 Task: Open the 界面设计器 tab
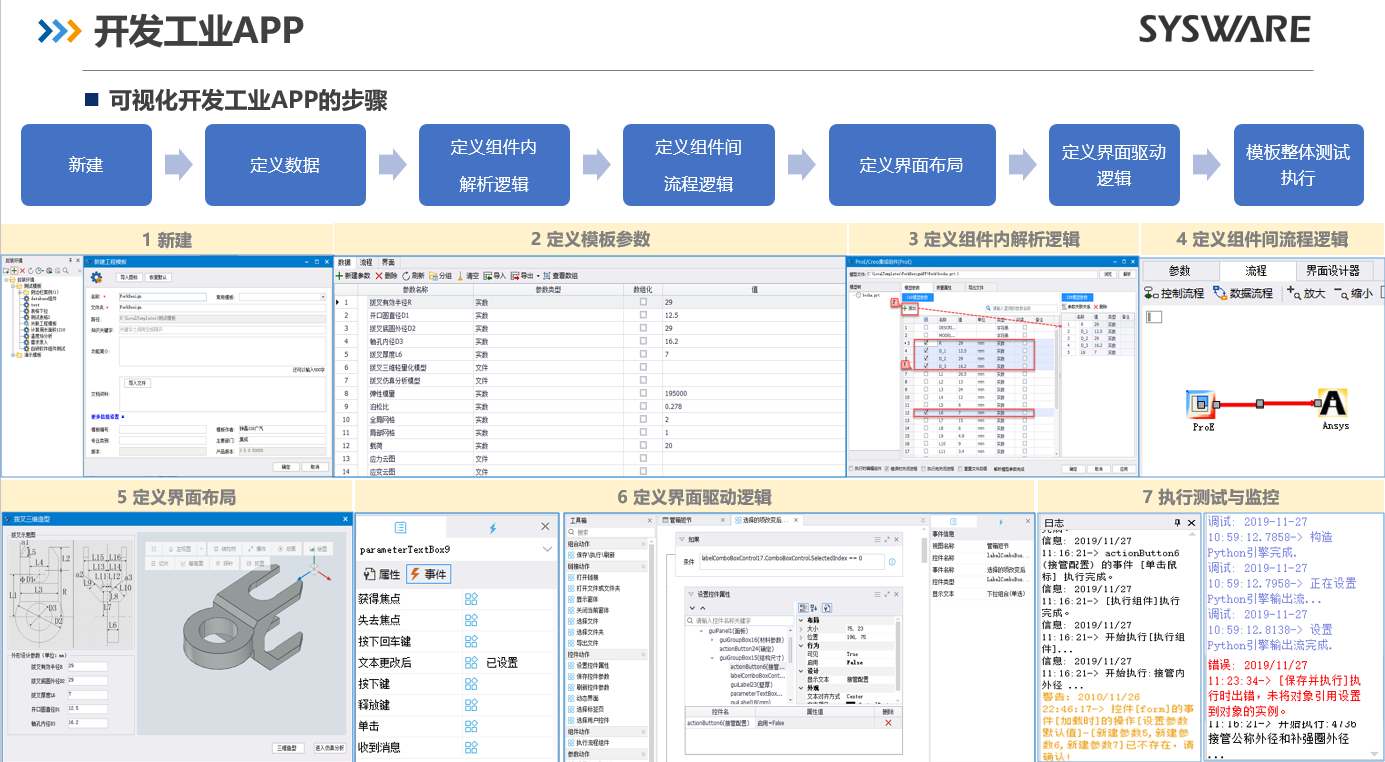coord(1333,270)
